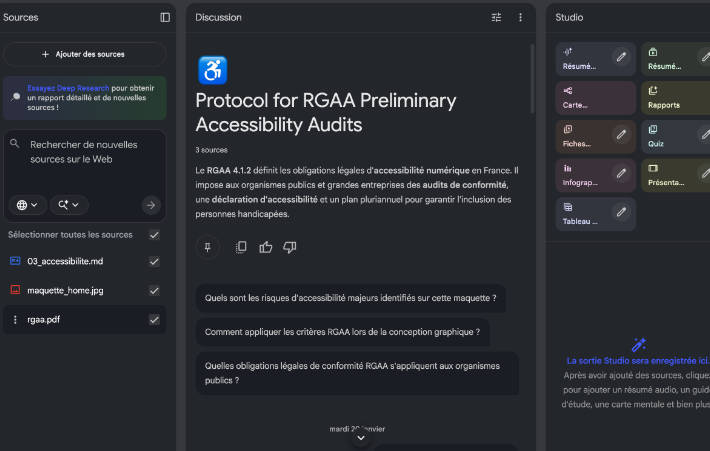Open the Discussion settings sliders icon
This screenshot has width=710, height=451.
497,17
